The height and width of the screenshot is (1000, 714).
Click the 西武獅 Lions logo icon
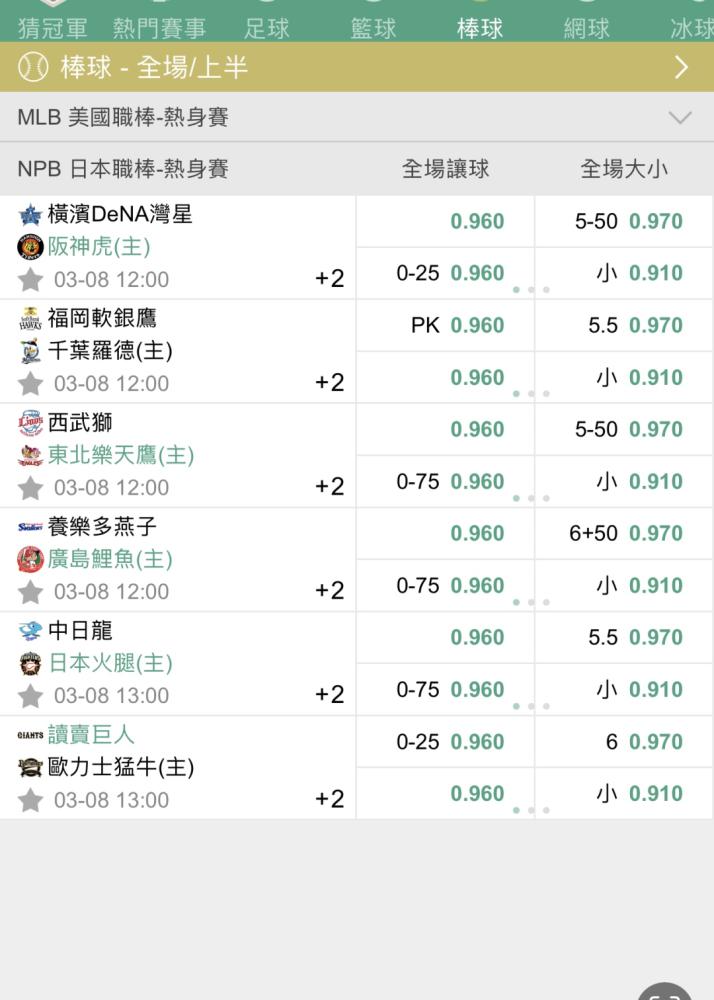(x=30, y=423)
